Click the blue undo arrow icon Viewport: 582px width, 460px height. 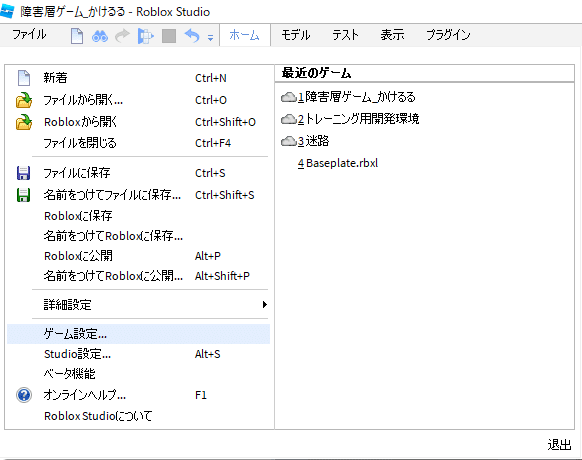pyautogui.click(x=192, y=36)
